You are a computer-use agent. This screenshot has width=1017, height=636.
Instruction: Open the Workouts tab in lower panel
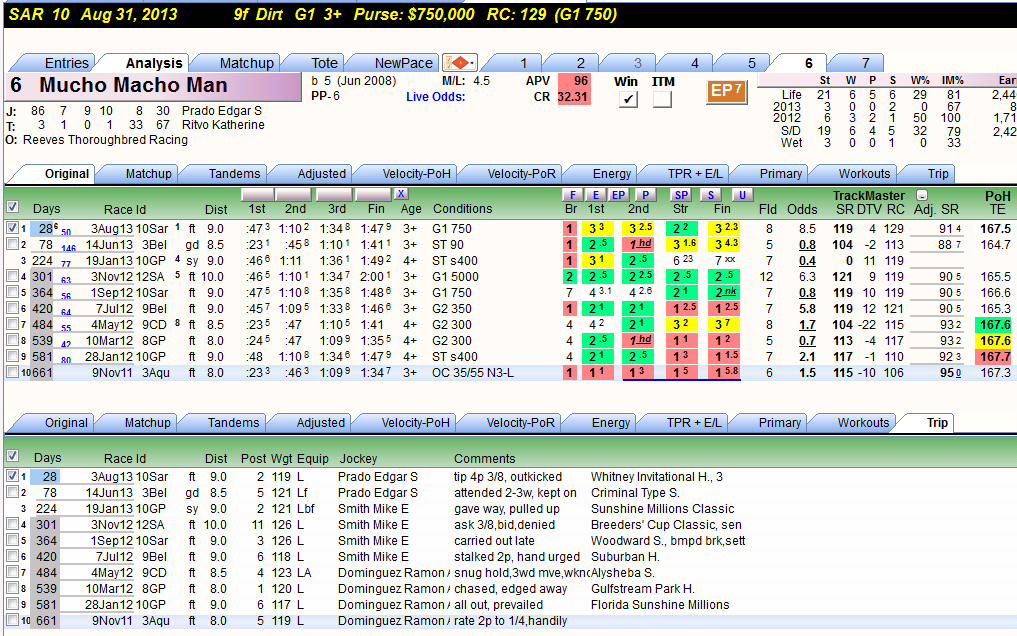863,423
